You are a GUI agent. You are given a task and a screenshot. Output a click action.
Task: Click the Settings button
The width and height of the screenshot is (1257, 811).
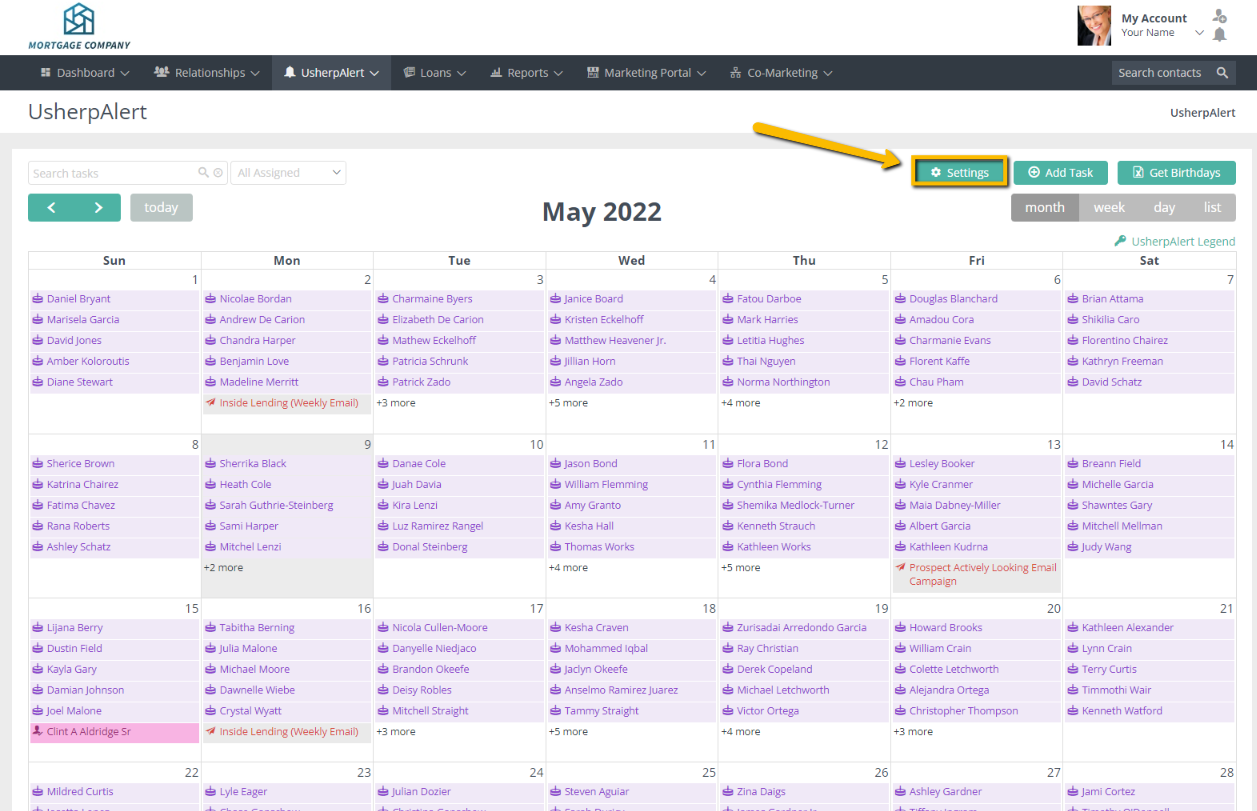pyautogui.click(x=959, y=173)
